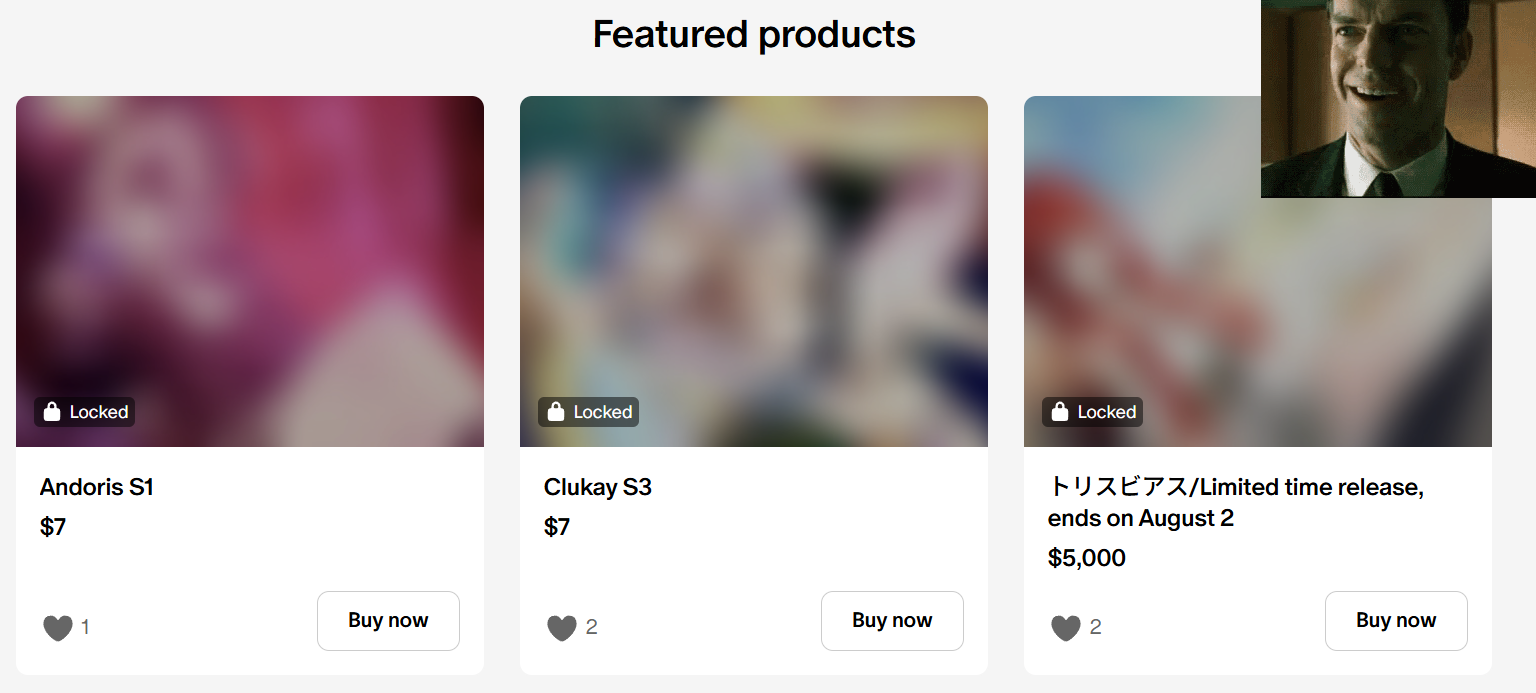Screen dimensions: 1536x693
Task: Select the $5,000 price text
Action: [x=1087, y=558]
